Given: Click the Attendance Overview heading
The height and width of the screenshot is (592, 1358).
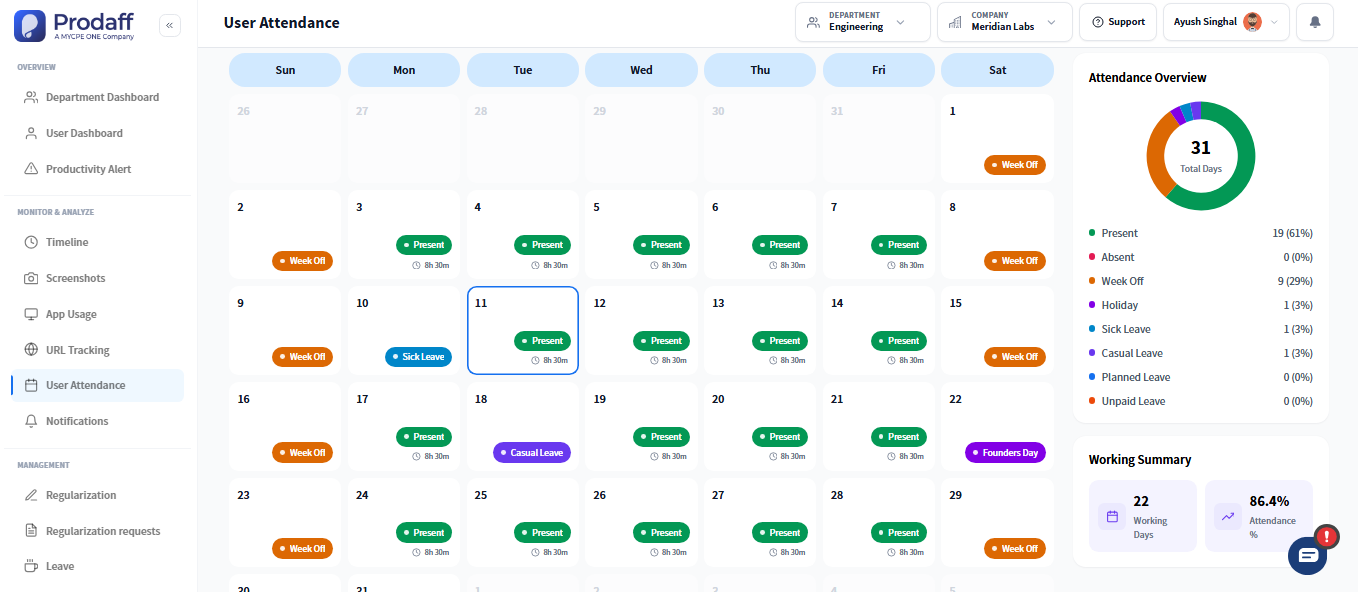Looking at the screenshot, I should point(1147,77).
